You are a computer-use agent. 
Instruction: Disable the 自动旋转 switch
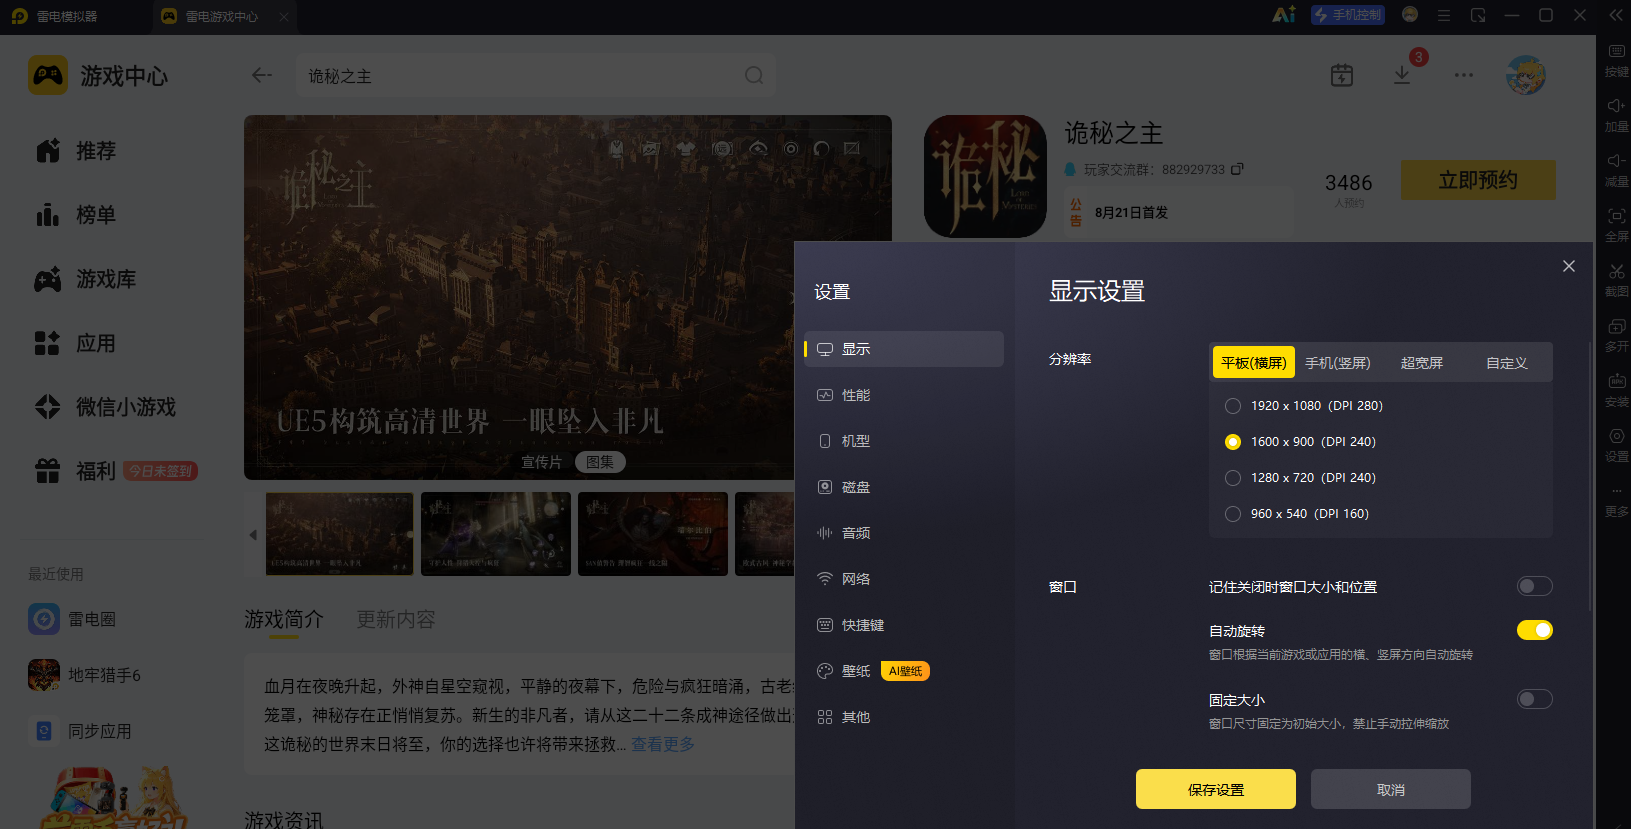[x=1534, y=630]
